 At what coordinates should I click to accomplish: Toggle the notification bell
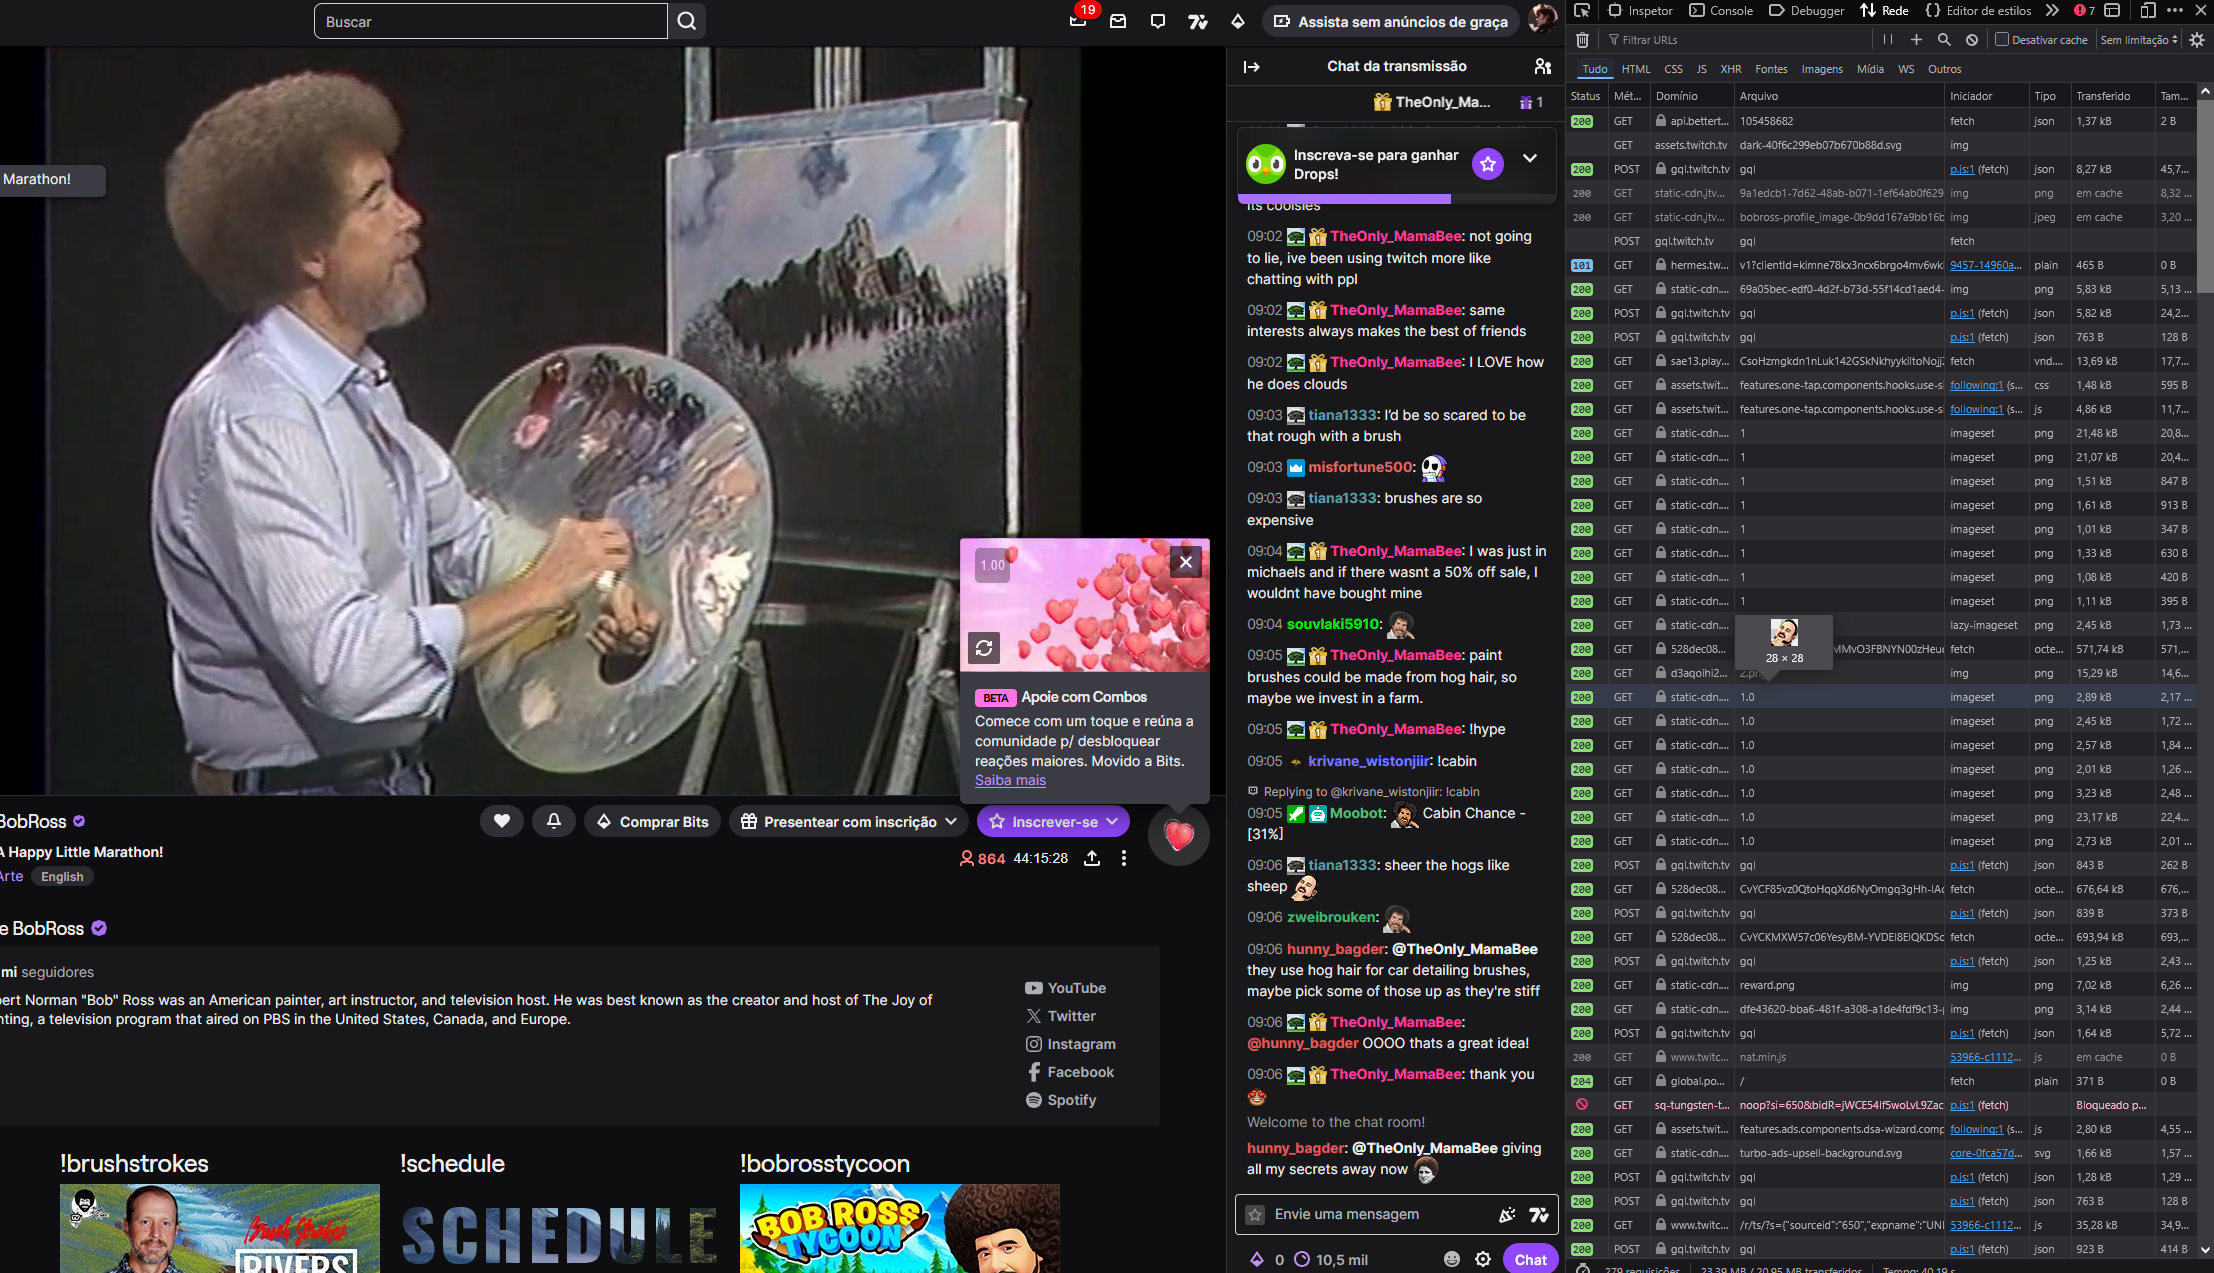554,821
